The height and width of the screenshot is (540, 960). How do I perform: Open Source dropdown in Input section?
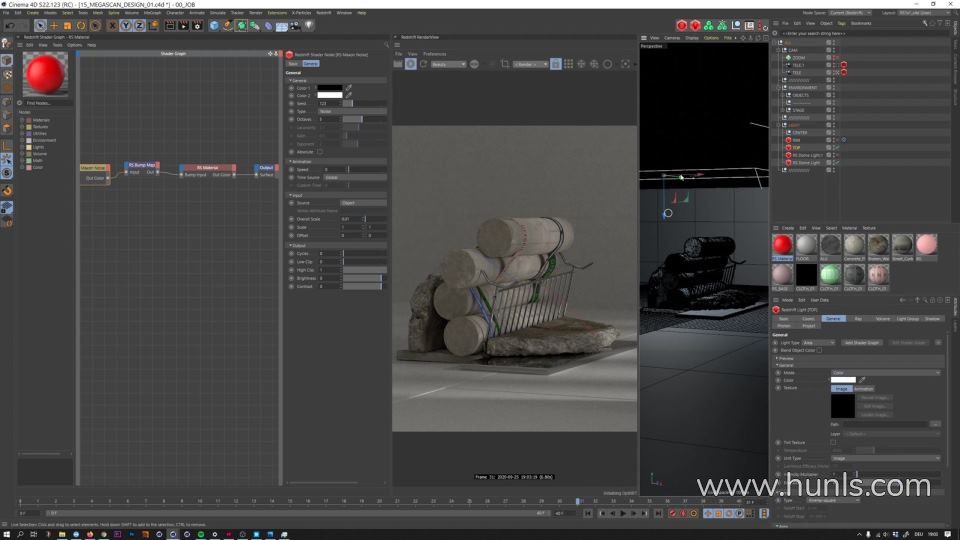pos(363,203)
